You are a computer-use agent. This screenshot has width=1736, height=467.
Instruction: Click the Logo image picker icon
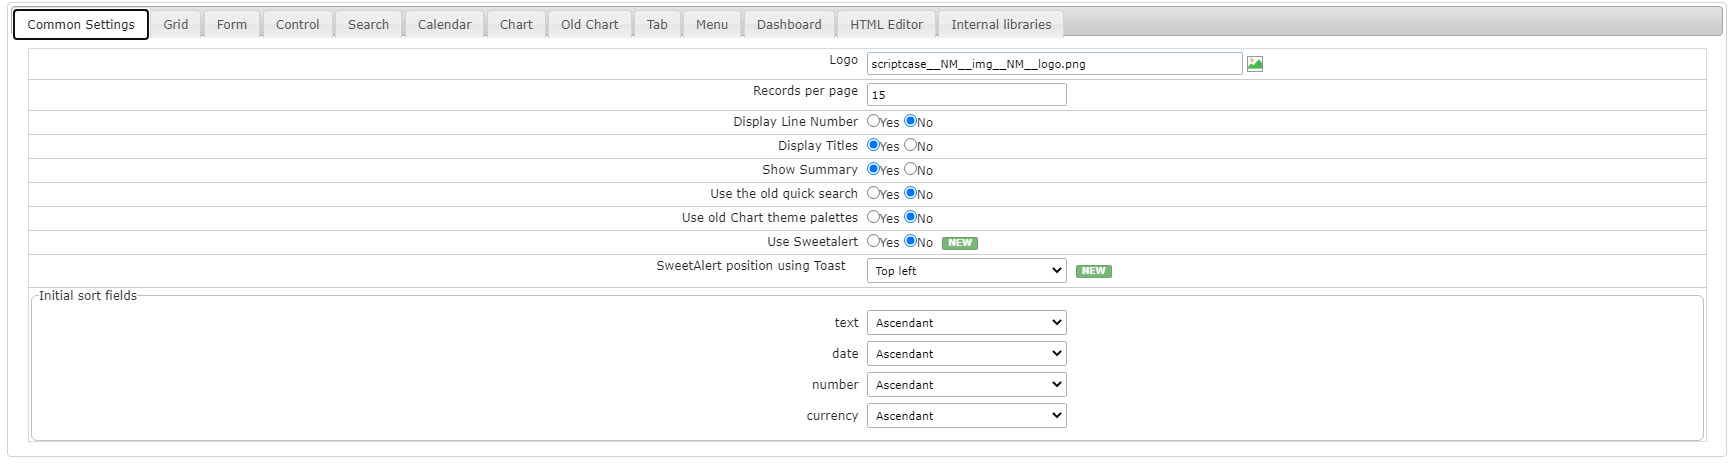(x=1255, y=64)
